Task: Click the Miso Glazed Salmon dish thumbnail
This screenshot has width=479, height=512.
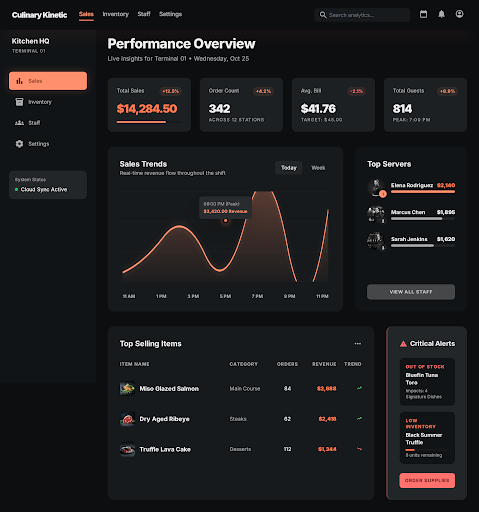Action: coord(127,388)
